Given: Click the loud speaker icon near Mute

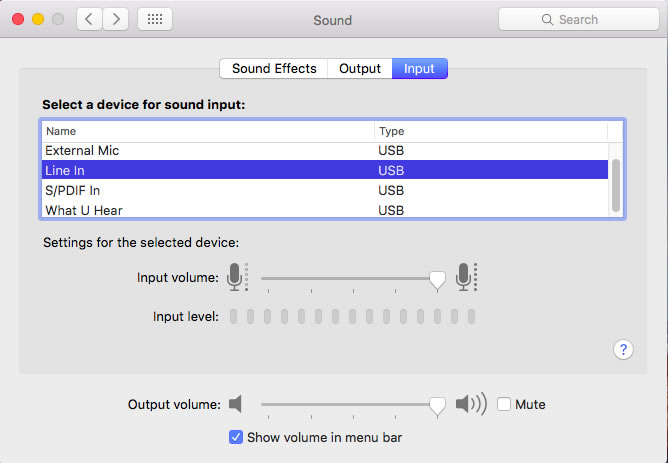Looking at the screenshot, I should click(471, 404).
